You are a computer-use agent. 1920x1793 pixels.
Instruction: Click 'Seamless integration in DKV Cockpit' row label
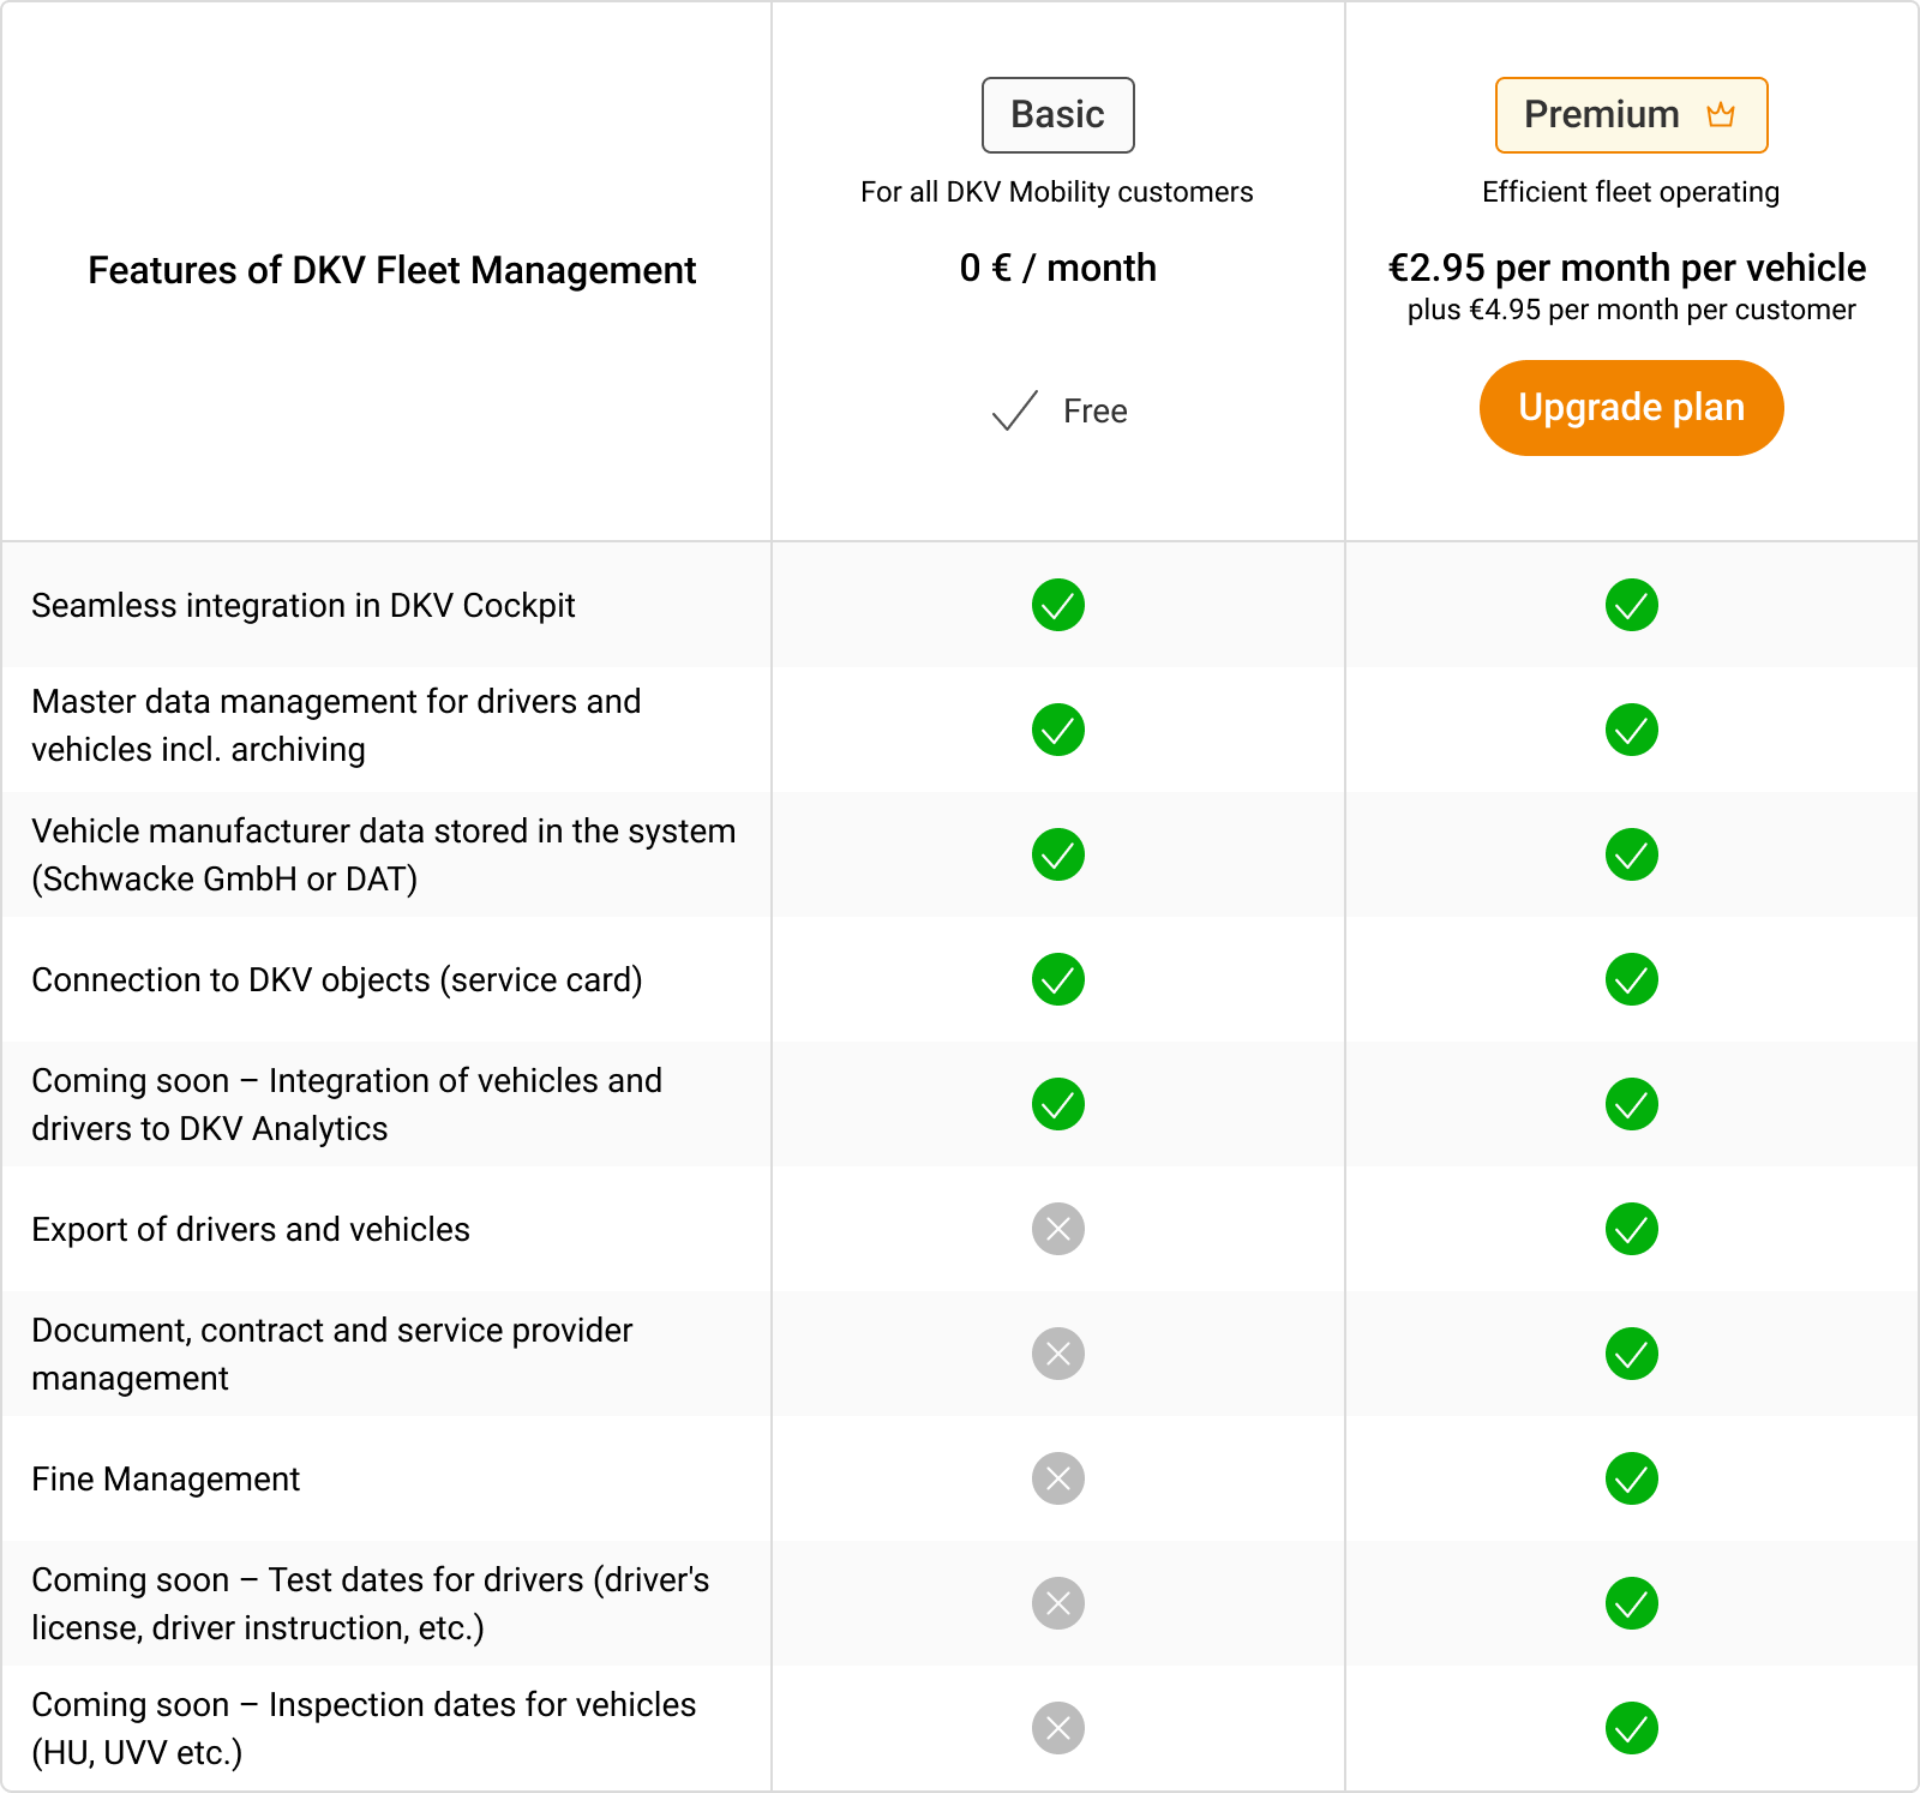click(x=303, y=606)
